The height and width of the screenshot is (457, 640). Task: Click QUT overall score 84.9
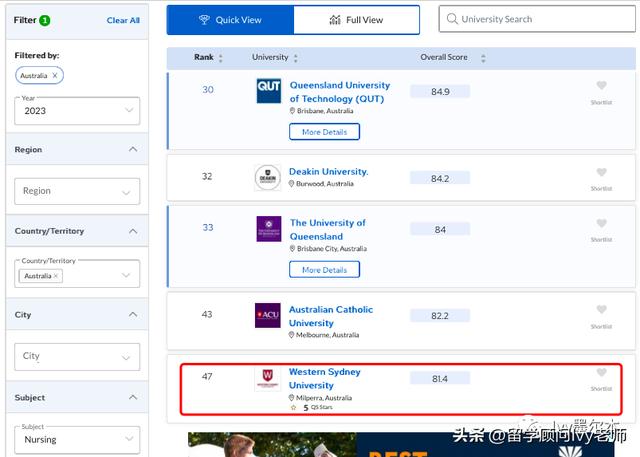click(440, 91)
